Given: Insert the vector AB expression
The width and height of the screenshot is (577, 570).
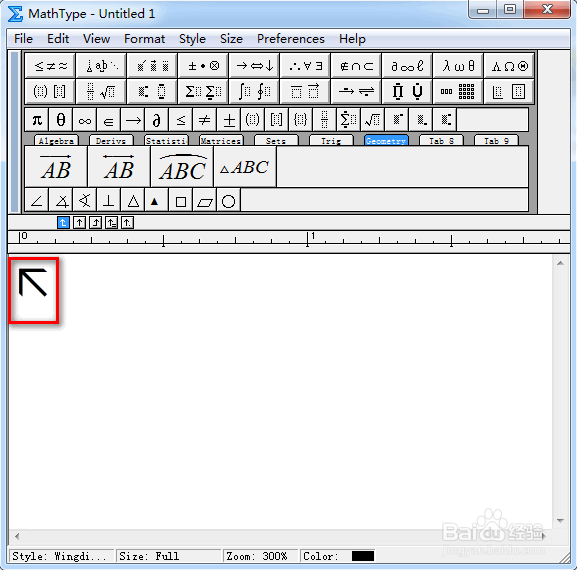Looking at the screenshot, I should [x=56, y=167].
